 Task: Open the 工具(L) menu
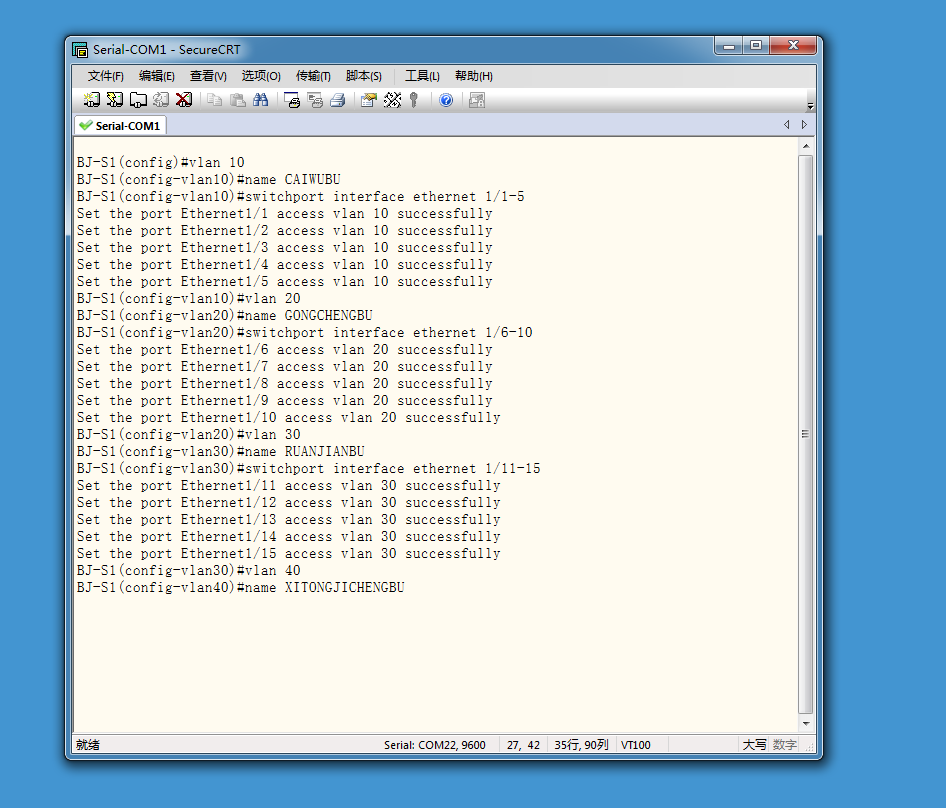point(422,76)
